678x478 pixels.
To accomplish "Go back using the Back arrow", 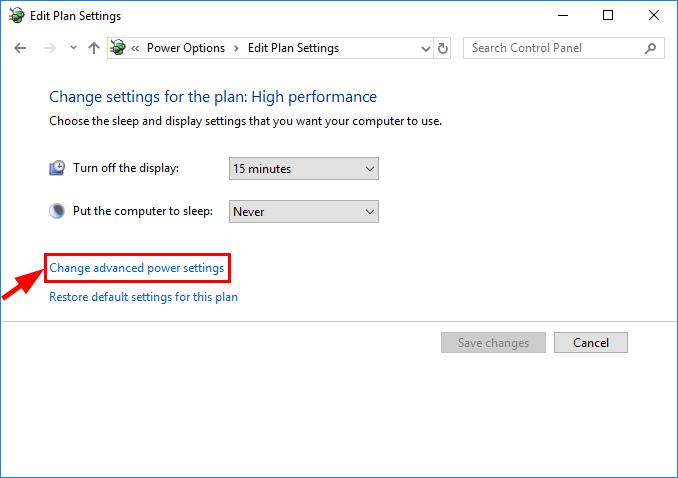I will tap(20, 48).
